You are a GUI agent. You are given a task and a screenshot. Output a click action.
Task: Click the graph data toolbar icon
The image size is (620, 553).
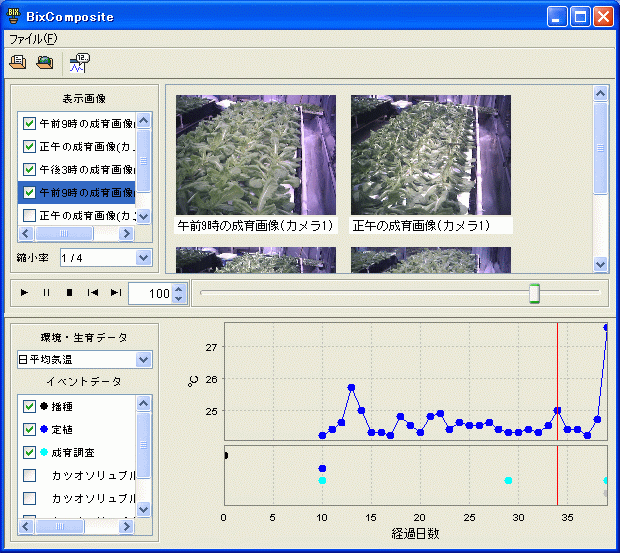point(78,63)
